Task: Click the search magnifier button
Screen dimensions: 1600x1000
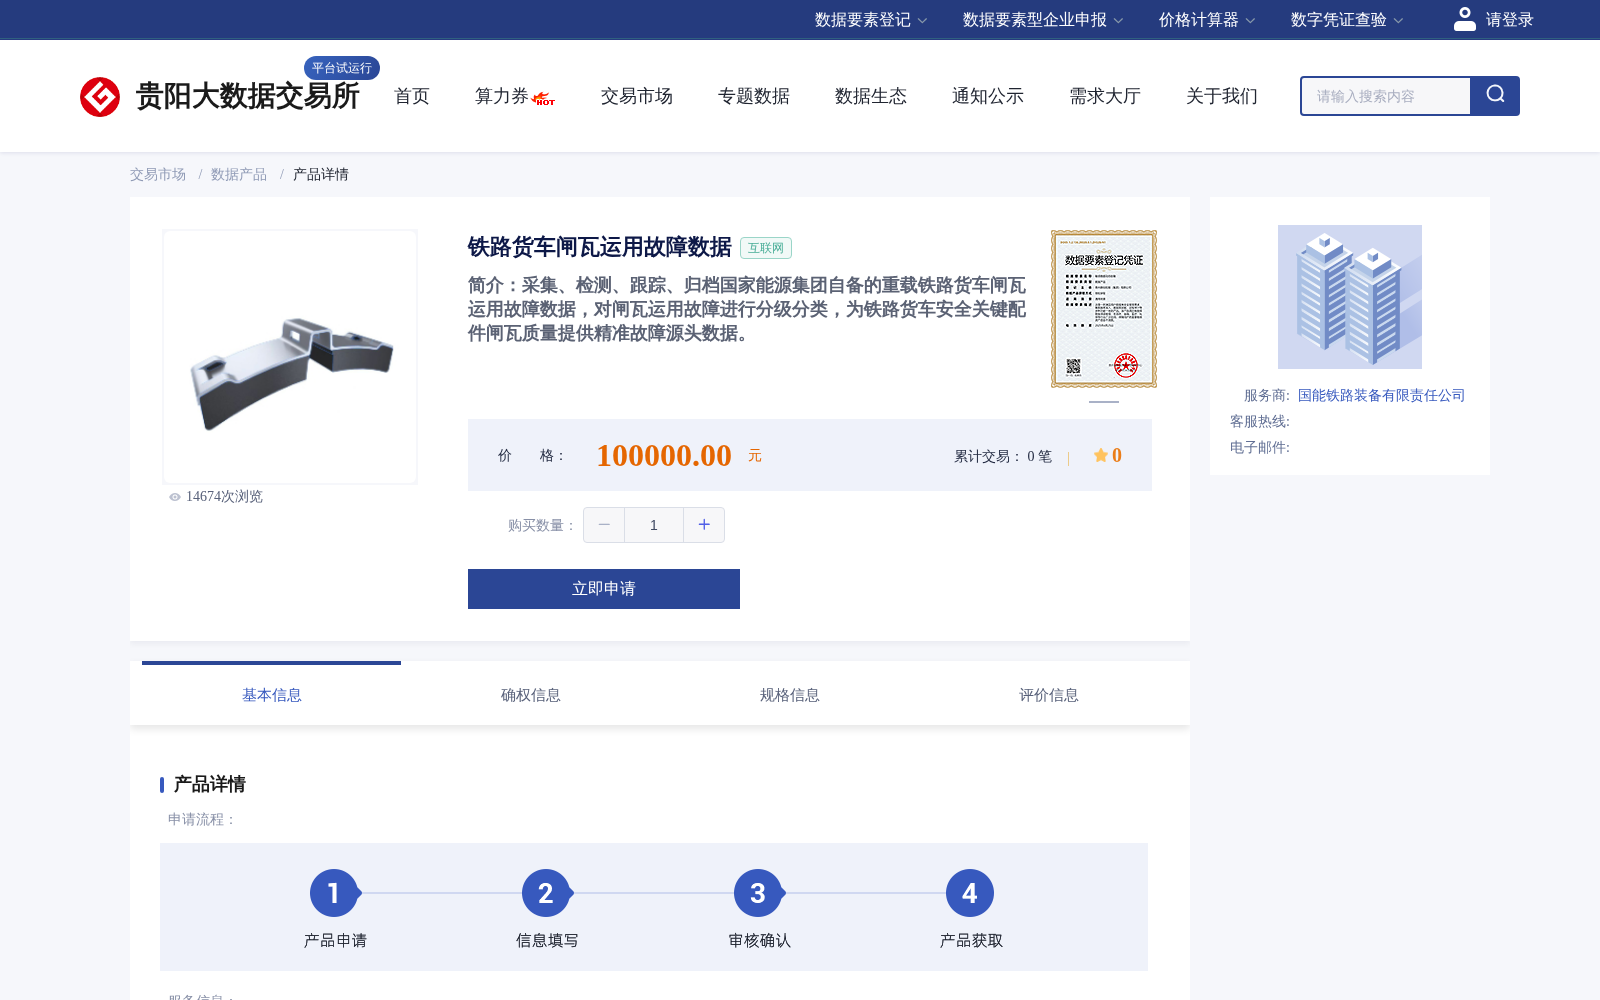Action: click(1495, 96)
